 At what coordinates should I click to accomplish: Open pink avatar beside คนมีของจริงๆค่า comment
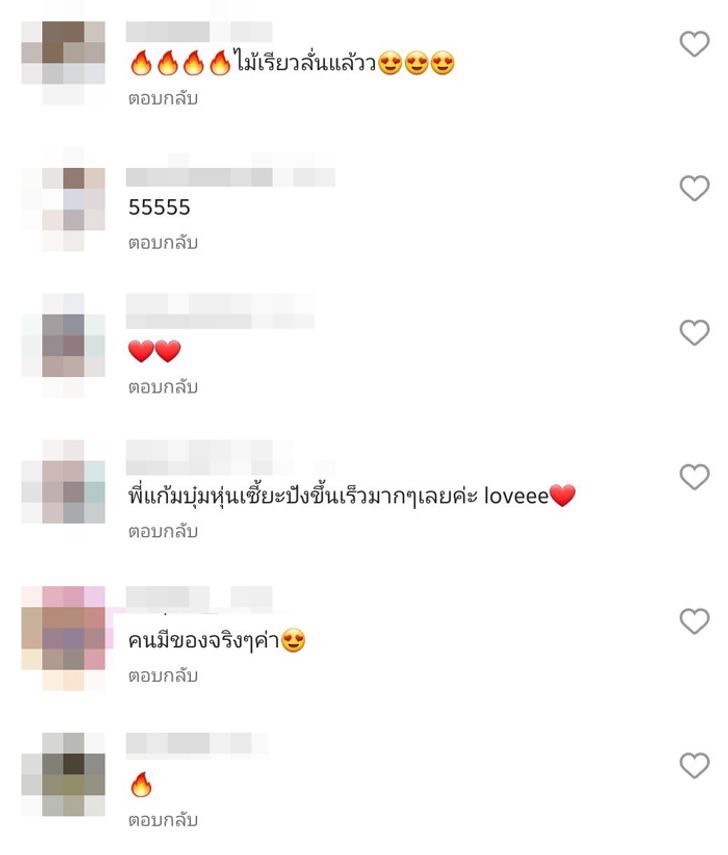(x=65, y=638)
